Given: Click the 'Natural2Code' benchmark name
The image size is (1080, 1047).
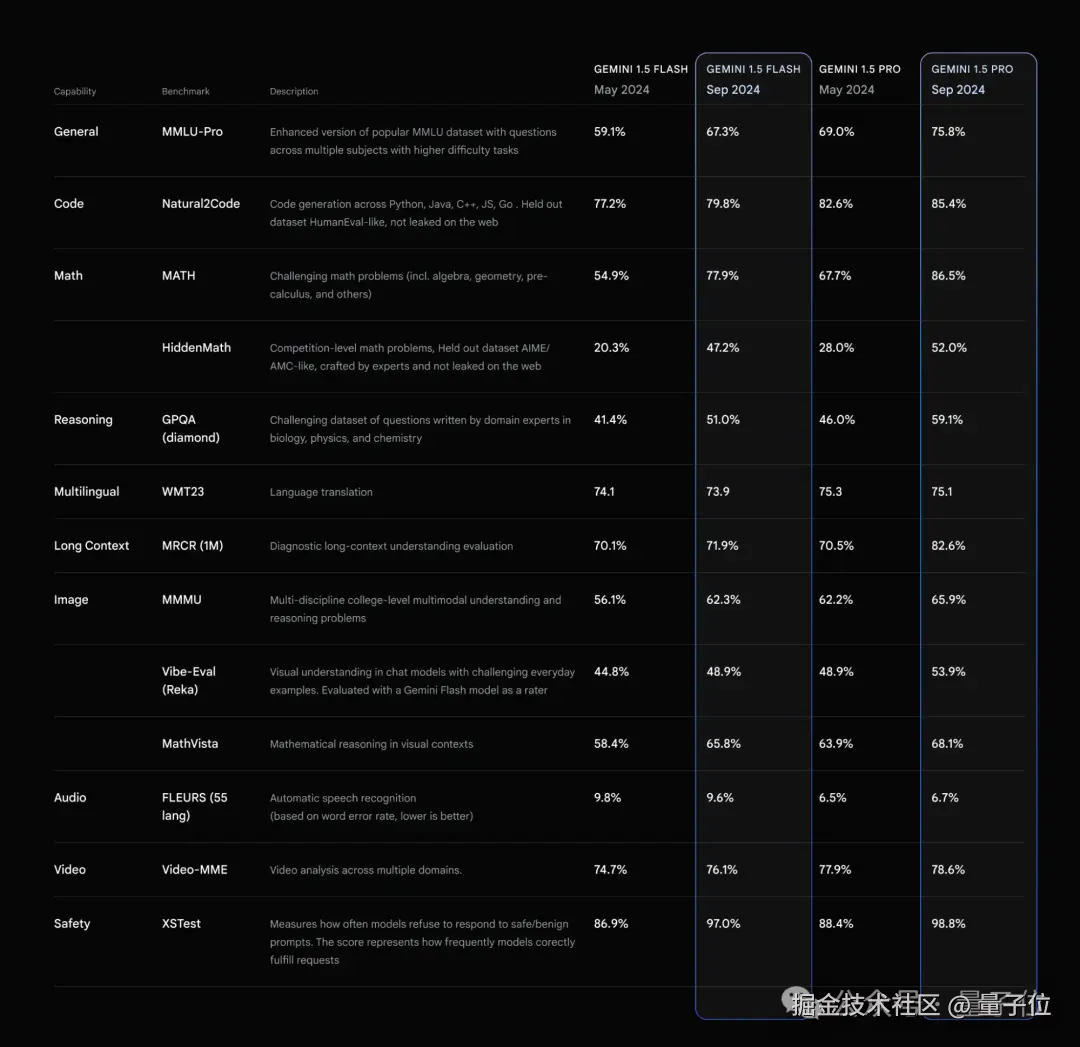Looking at the screenshot, I should pyautogui.click(x=200, y=203).
